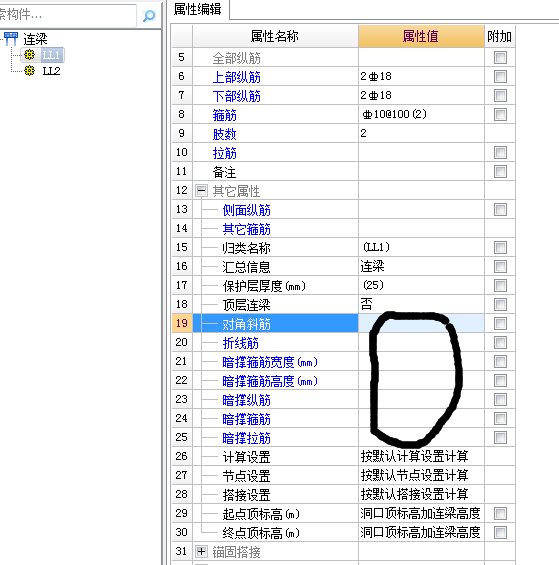The image size is (559, 565).
Task: Toggle 附加 checkbox for 侧面纵筋
Action: 500,209
